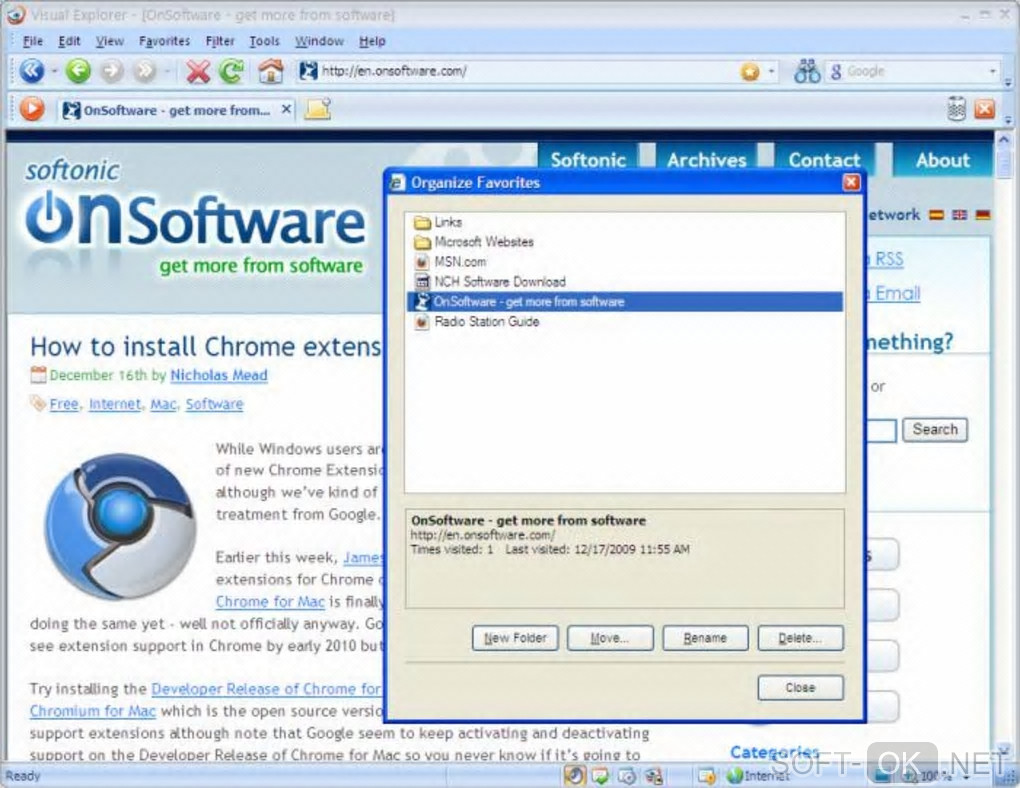This screenshot has height=788, width=1020.
Task: Open the Tools menu
Action: click(x=264, y=41)
